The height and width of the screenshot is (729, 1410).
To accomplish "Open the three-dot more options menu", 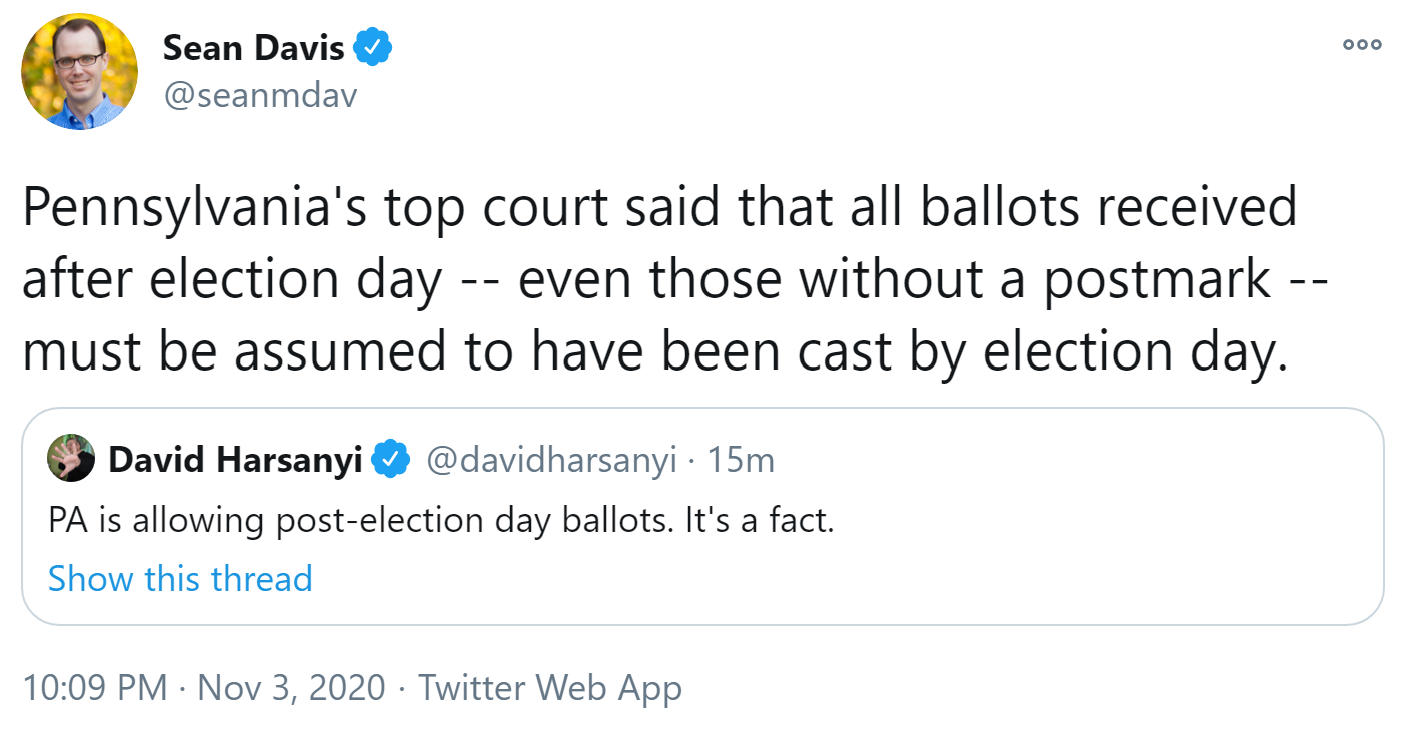I will 1362,44.
